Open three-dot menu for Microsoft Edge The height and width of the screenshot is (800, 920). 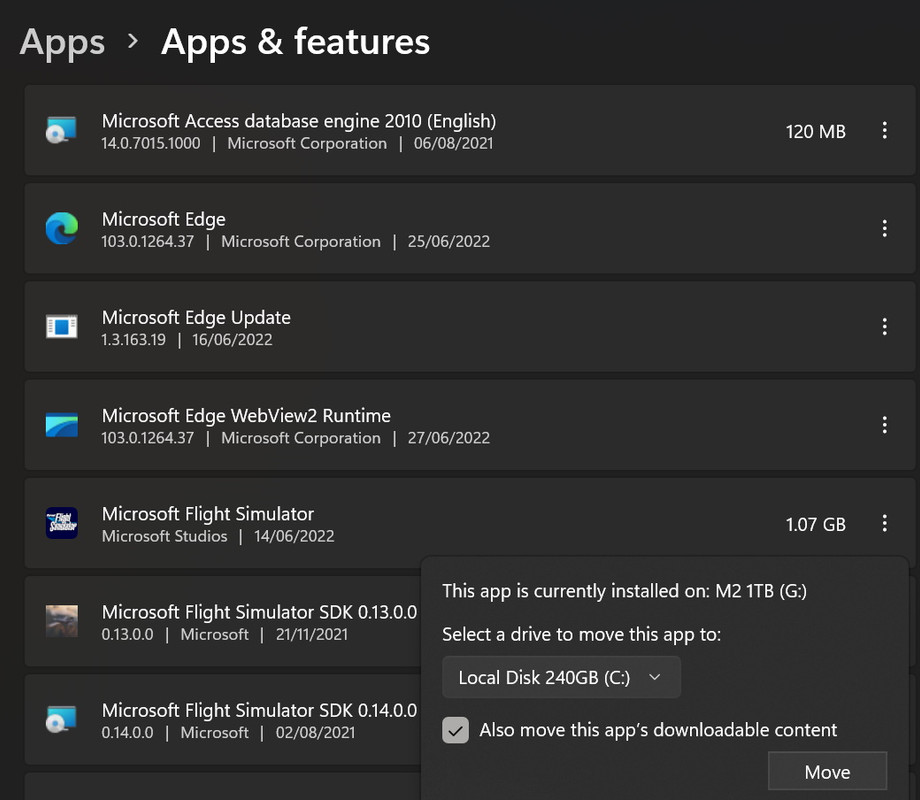coord(884,228)
